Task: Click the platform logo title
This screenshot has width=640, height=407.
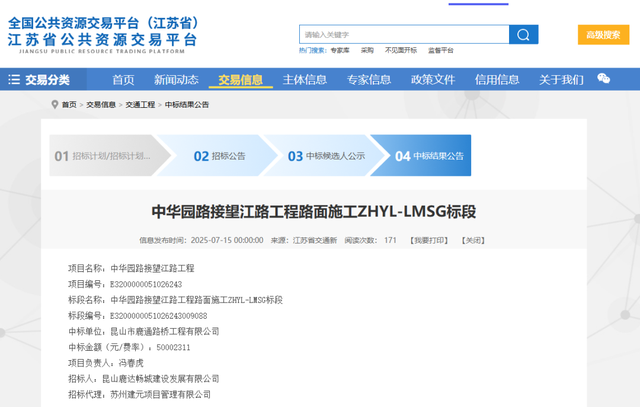Action: [x=103, y=32]
